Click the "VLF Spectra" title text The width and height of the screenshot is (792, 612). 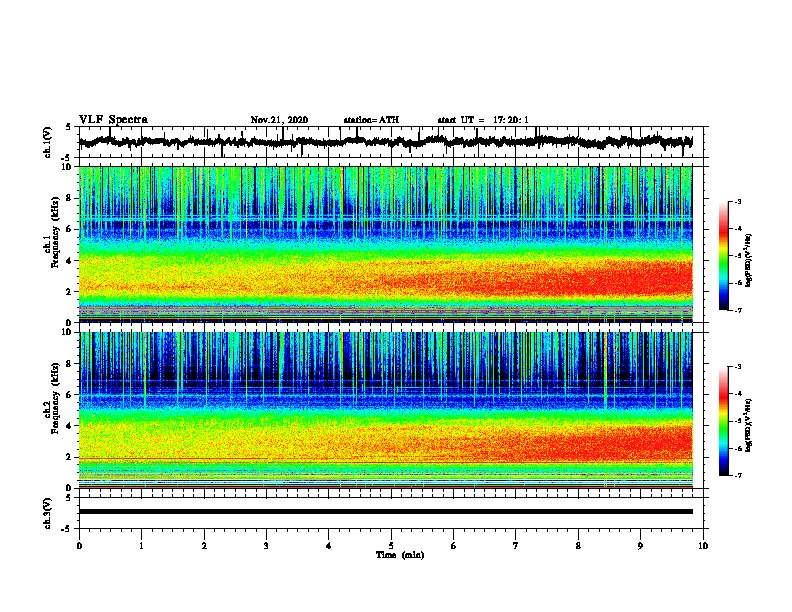[113, 120]
